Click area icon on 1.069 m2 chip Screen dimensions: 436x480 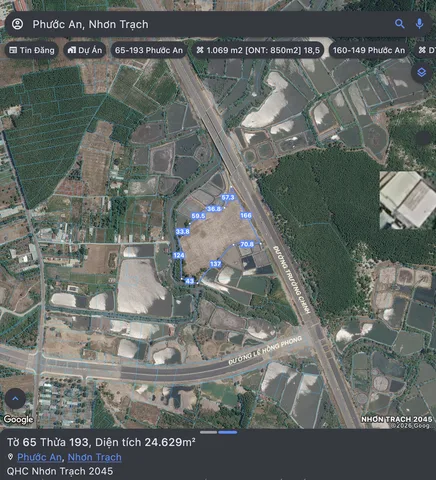[200, 50]
